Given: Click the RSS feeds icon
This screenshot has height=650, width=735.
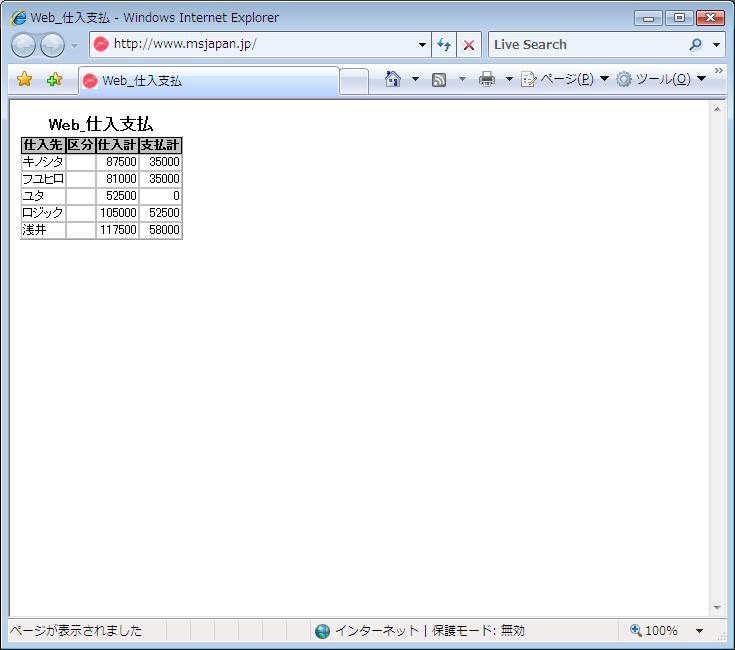Looking at the screenshot, I should 439,80.
